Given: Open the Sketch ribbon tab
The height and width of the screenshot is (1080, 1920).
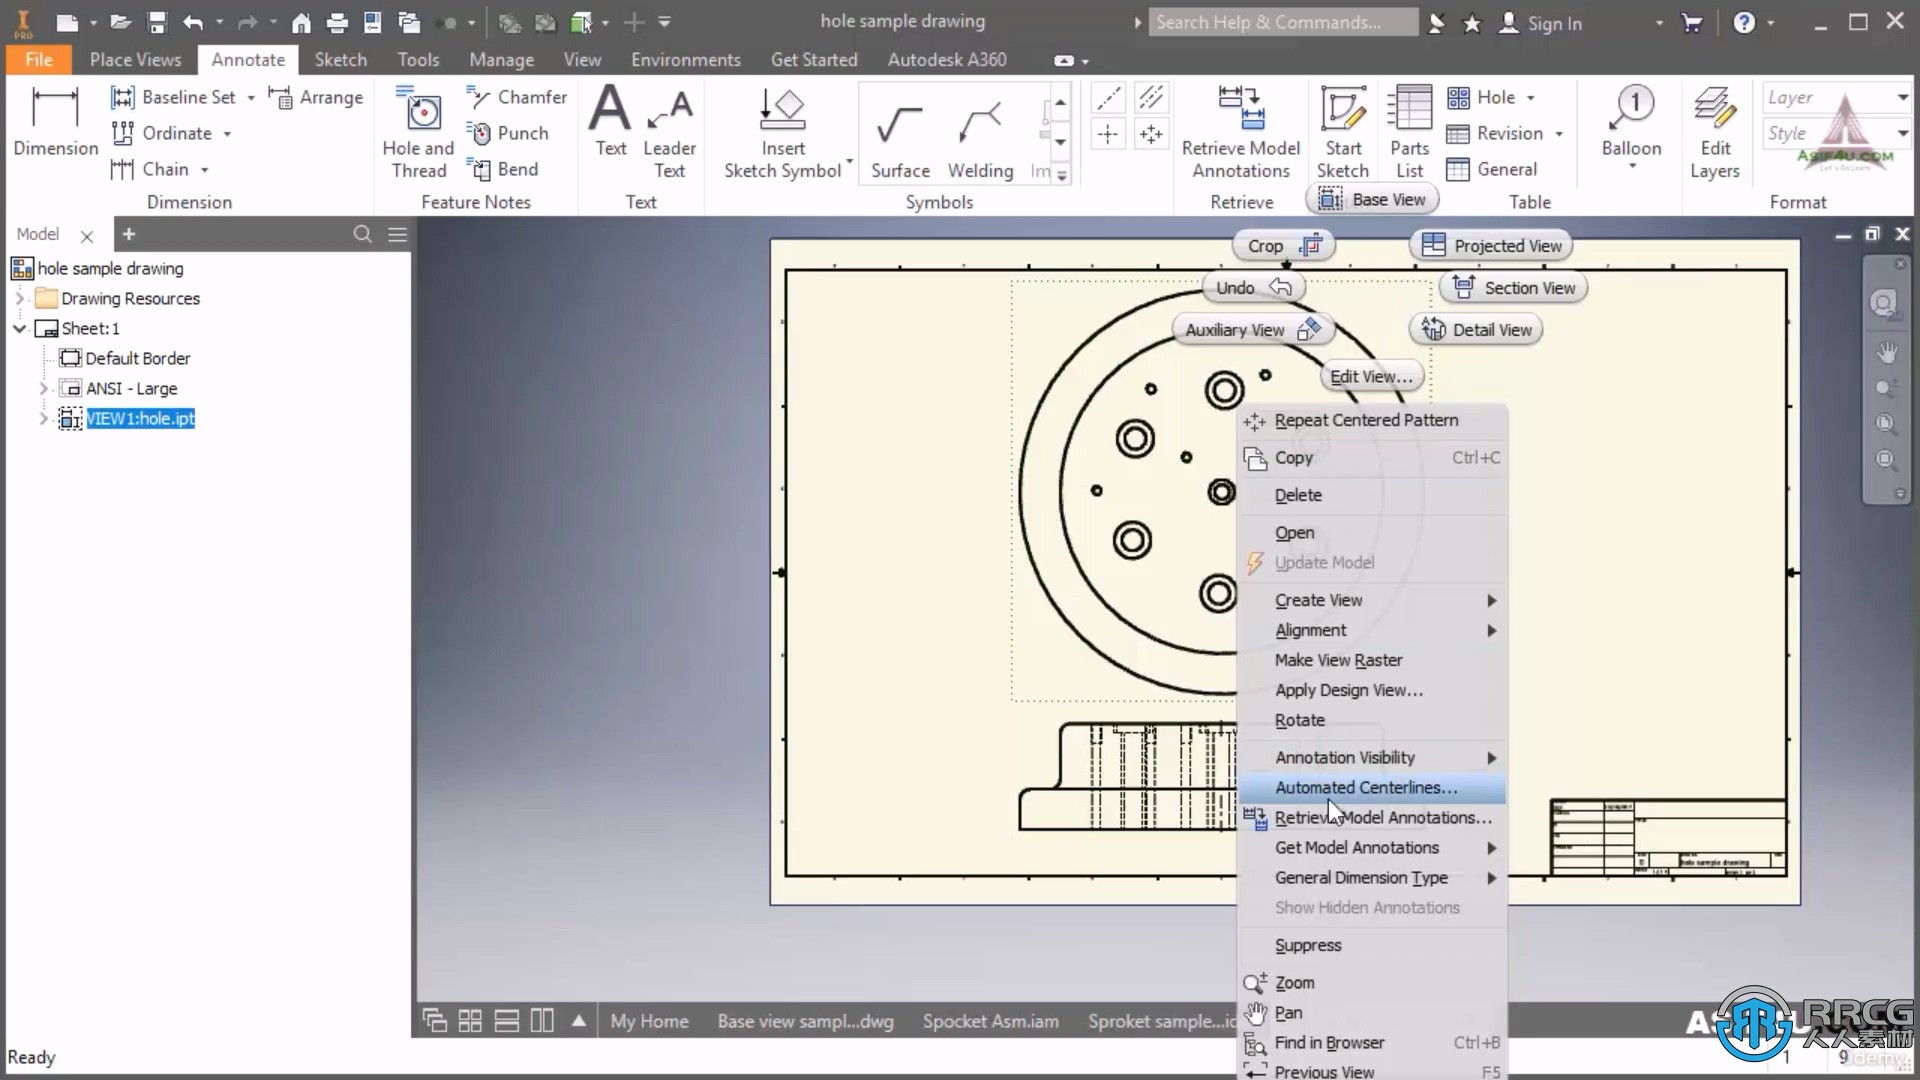Looking at the screenshot, I should pos(341,59).
